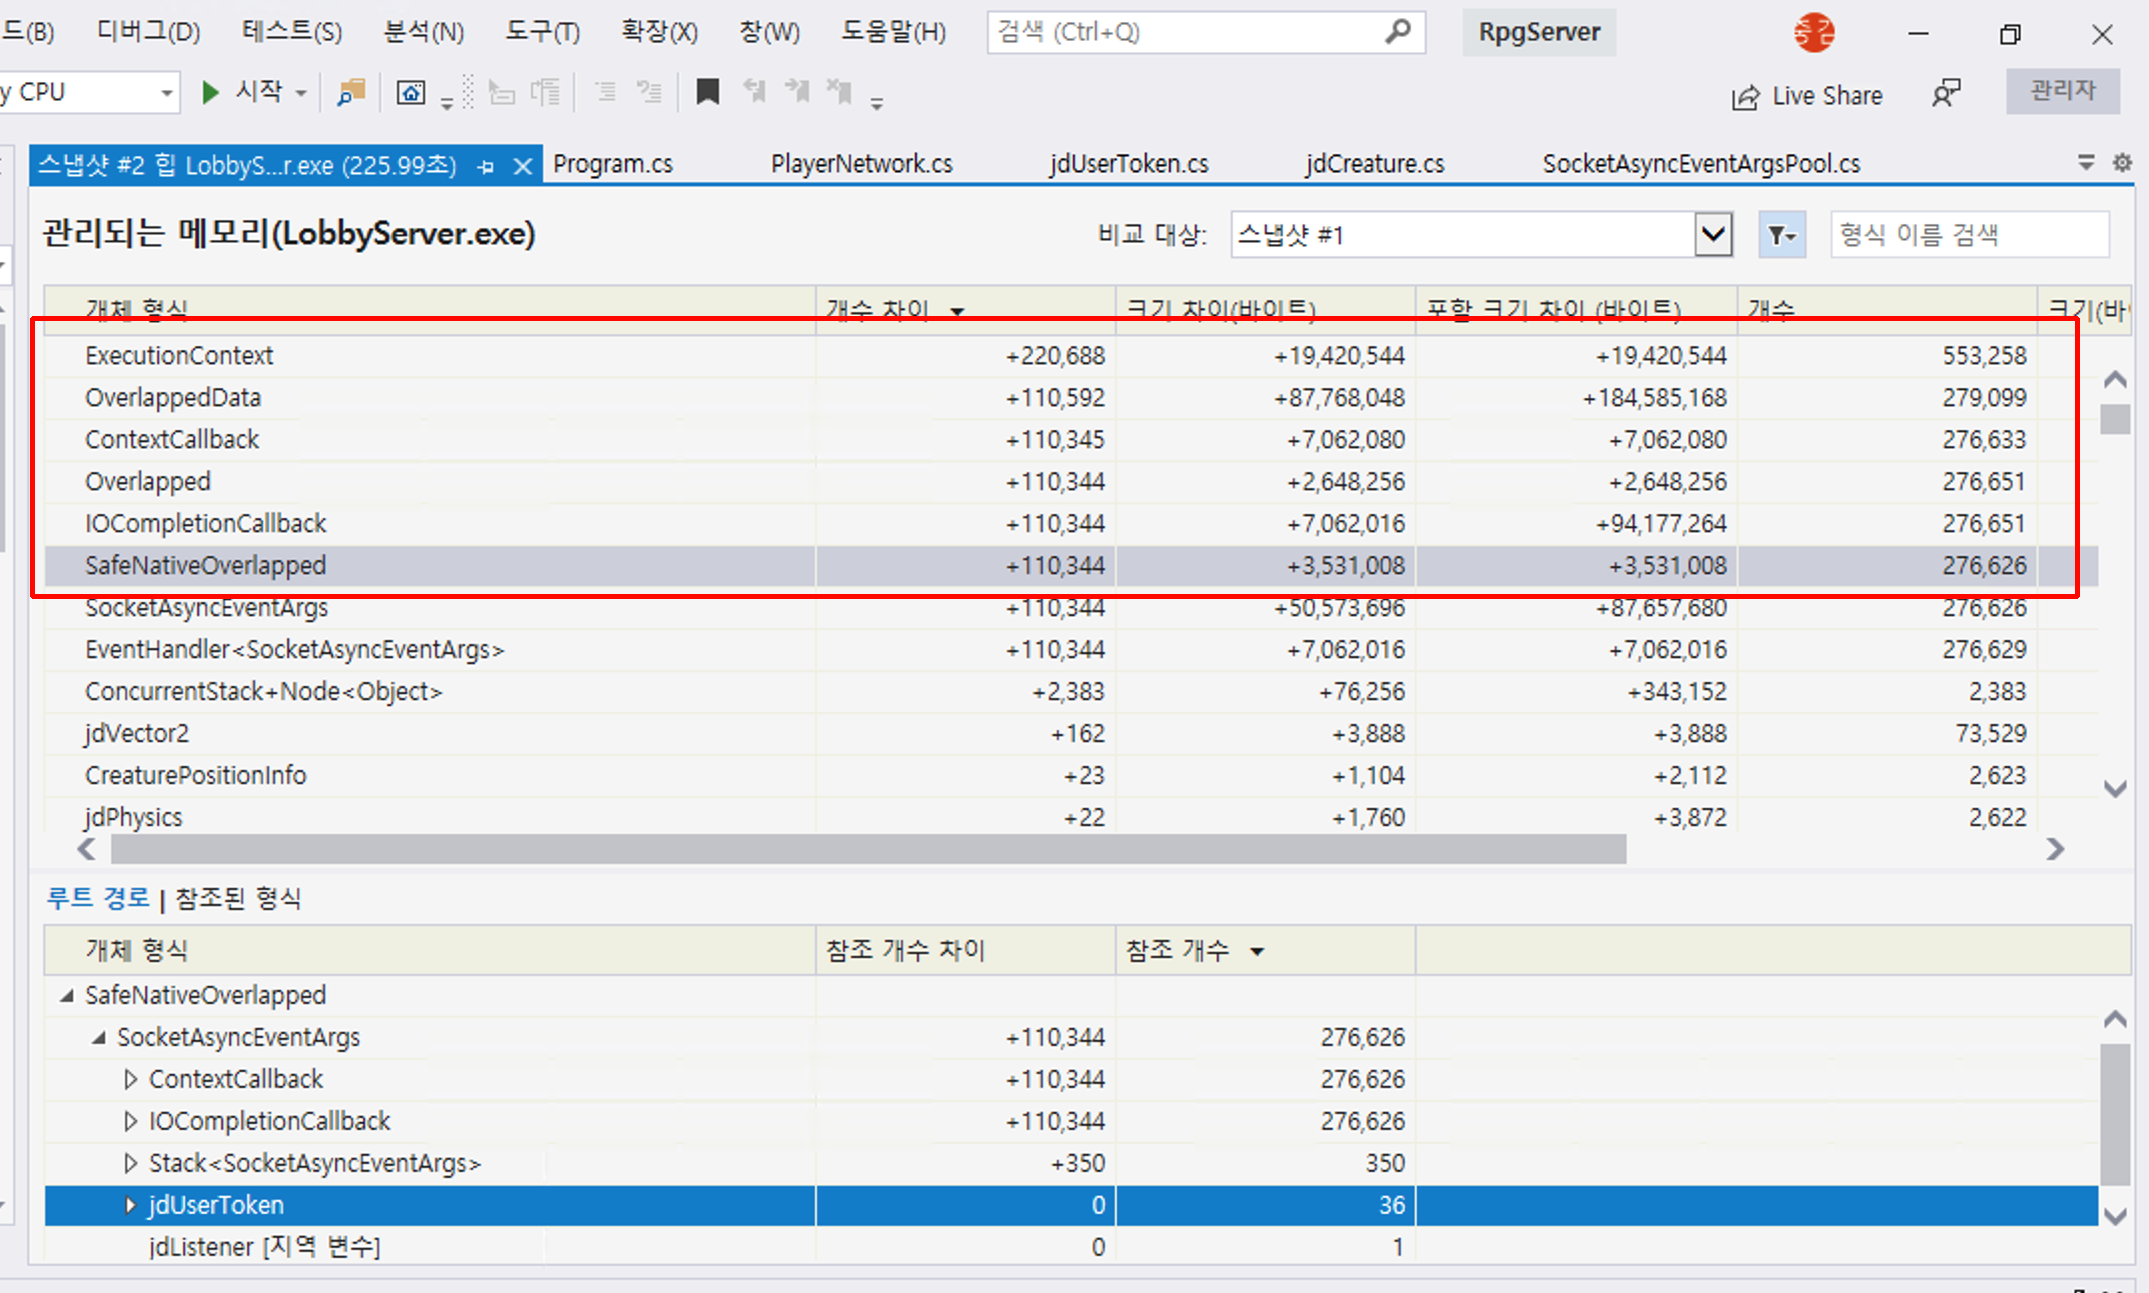Screen dimensions: 2149x1293
Task: Click the search magnifier icon
Action: [1398, 32]
